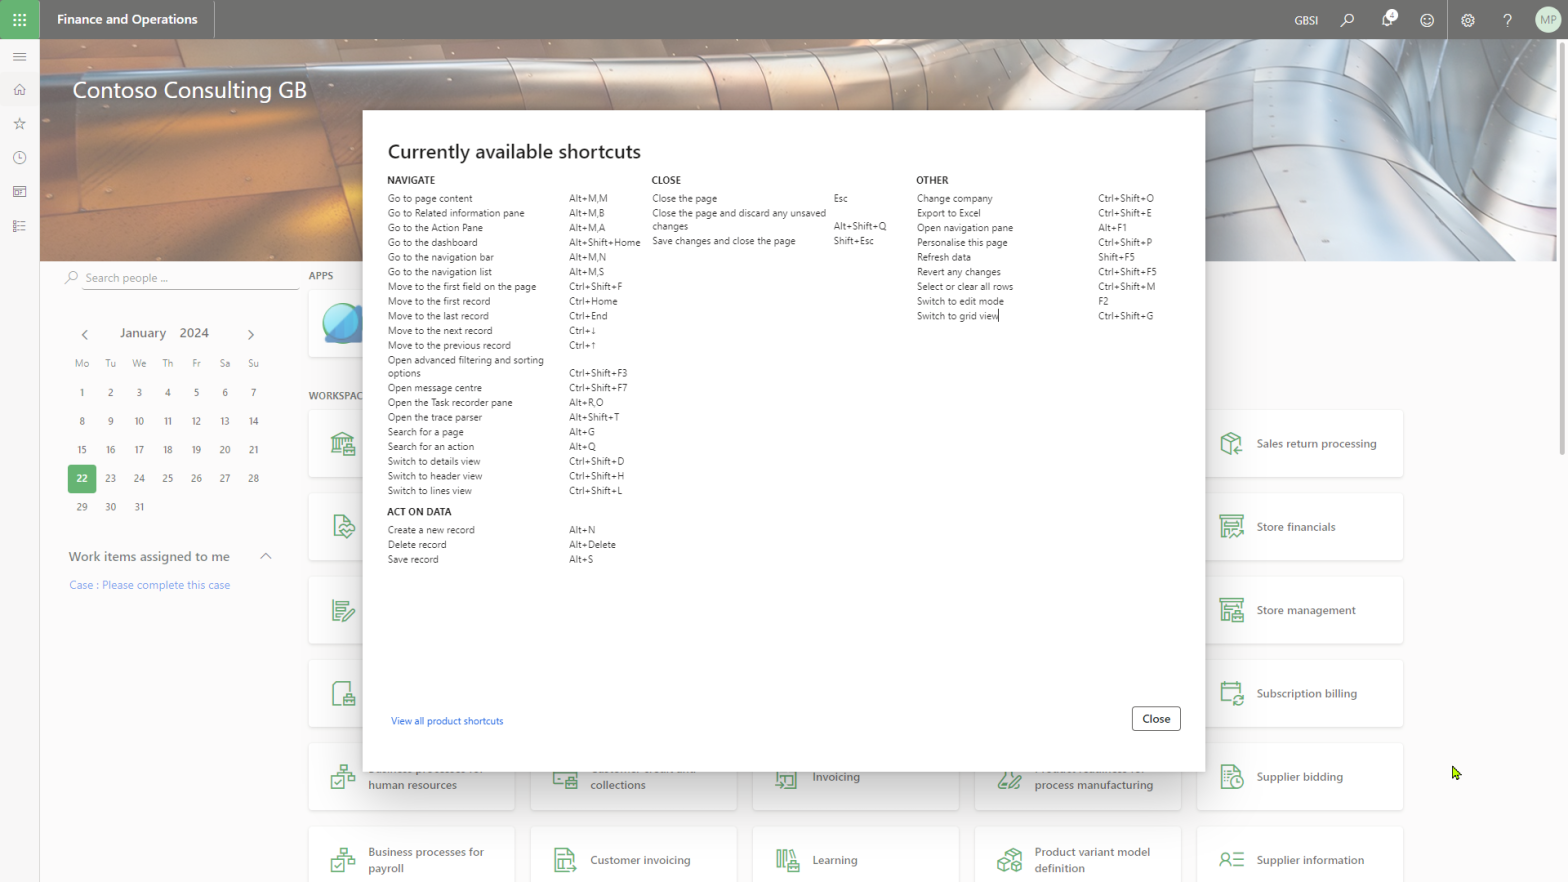Open the Please complete this case link
Viewport: 1568px width, 882px height.
click(x=149, y=585)
